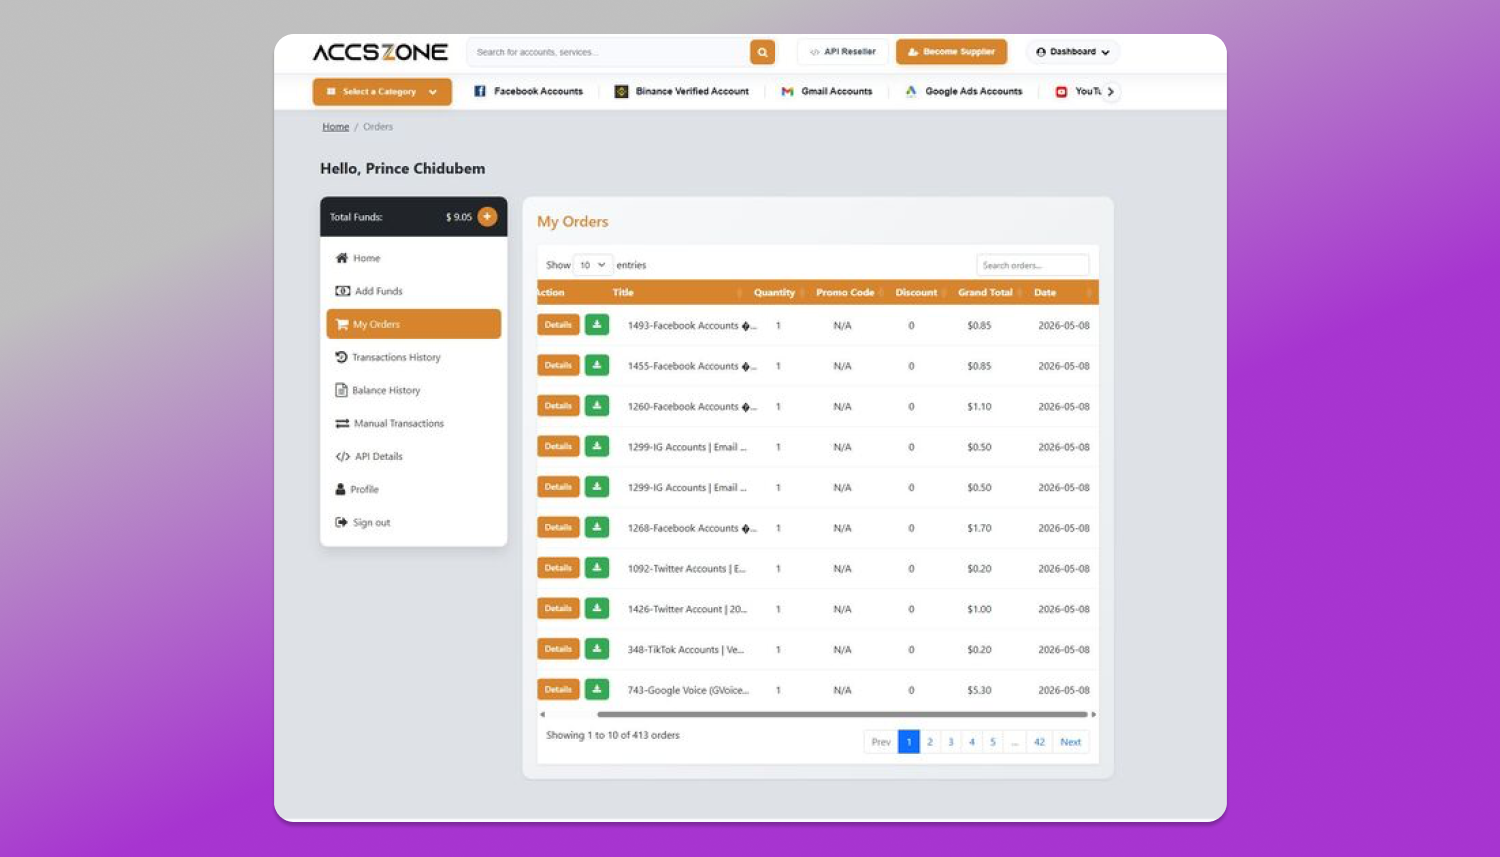Open the Google Ads Accounts category
This screenshot has width=1500, height=857.
[964, 91]
